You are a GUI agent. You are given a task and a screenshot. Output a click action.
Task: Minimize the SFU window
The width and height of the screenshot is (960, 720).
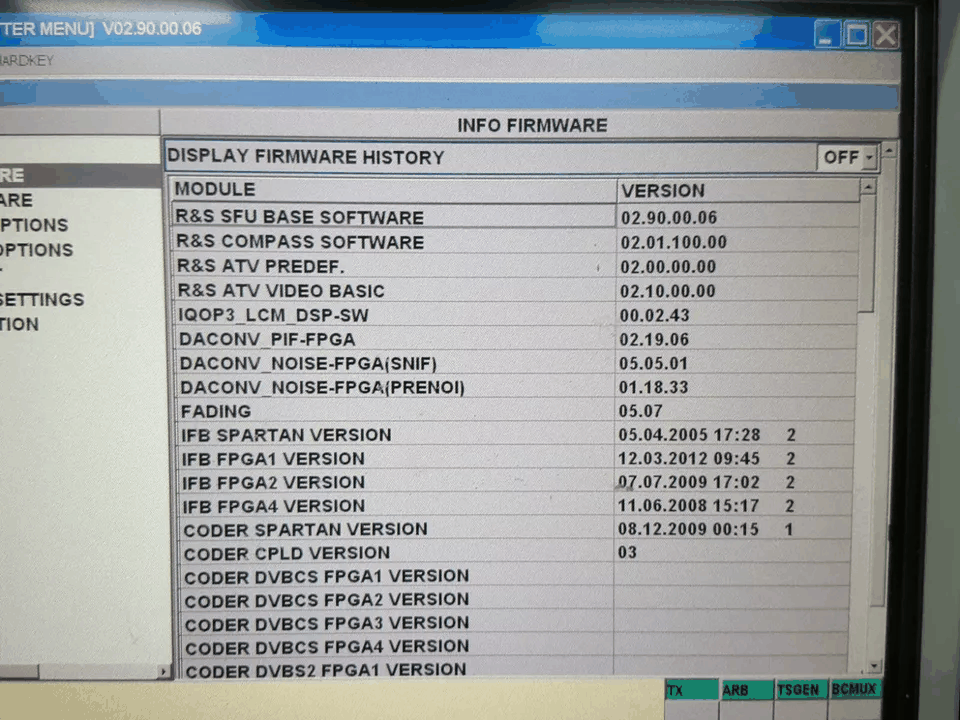[827, 34]
